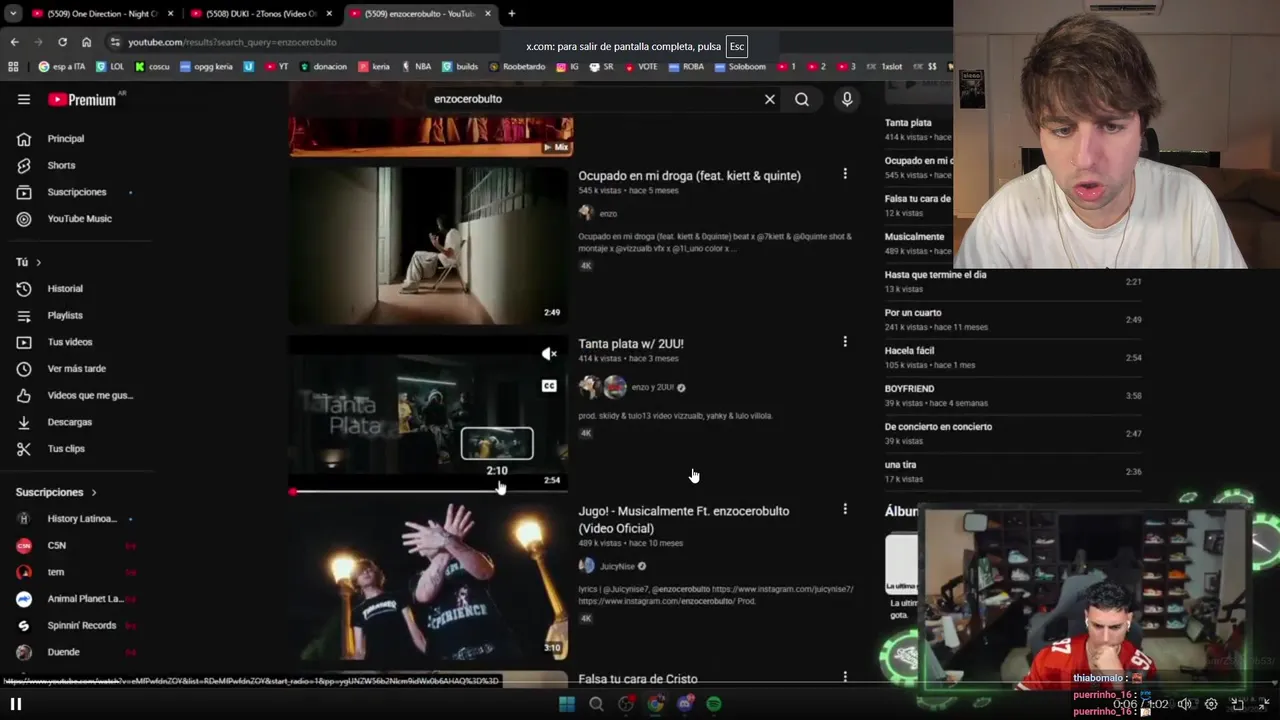Viewport: 1280px width, 720px height.
Task: Reload the current page
Action: 62,42
